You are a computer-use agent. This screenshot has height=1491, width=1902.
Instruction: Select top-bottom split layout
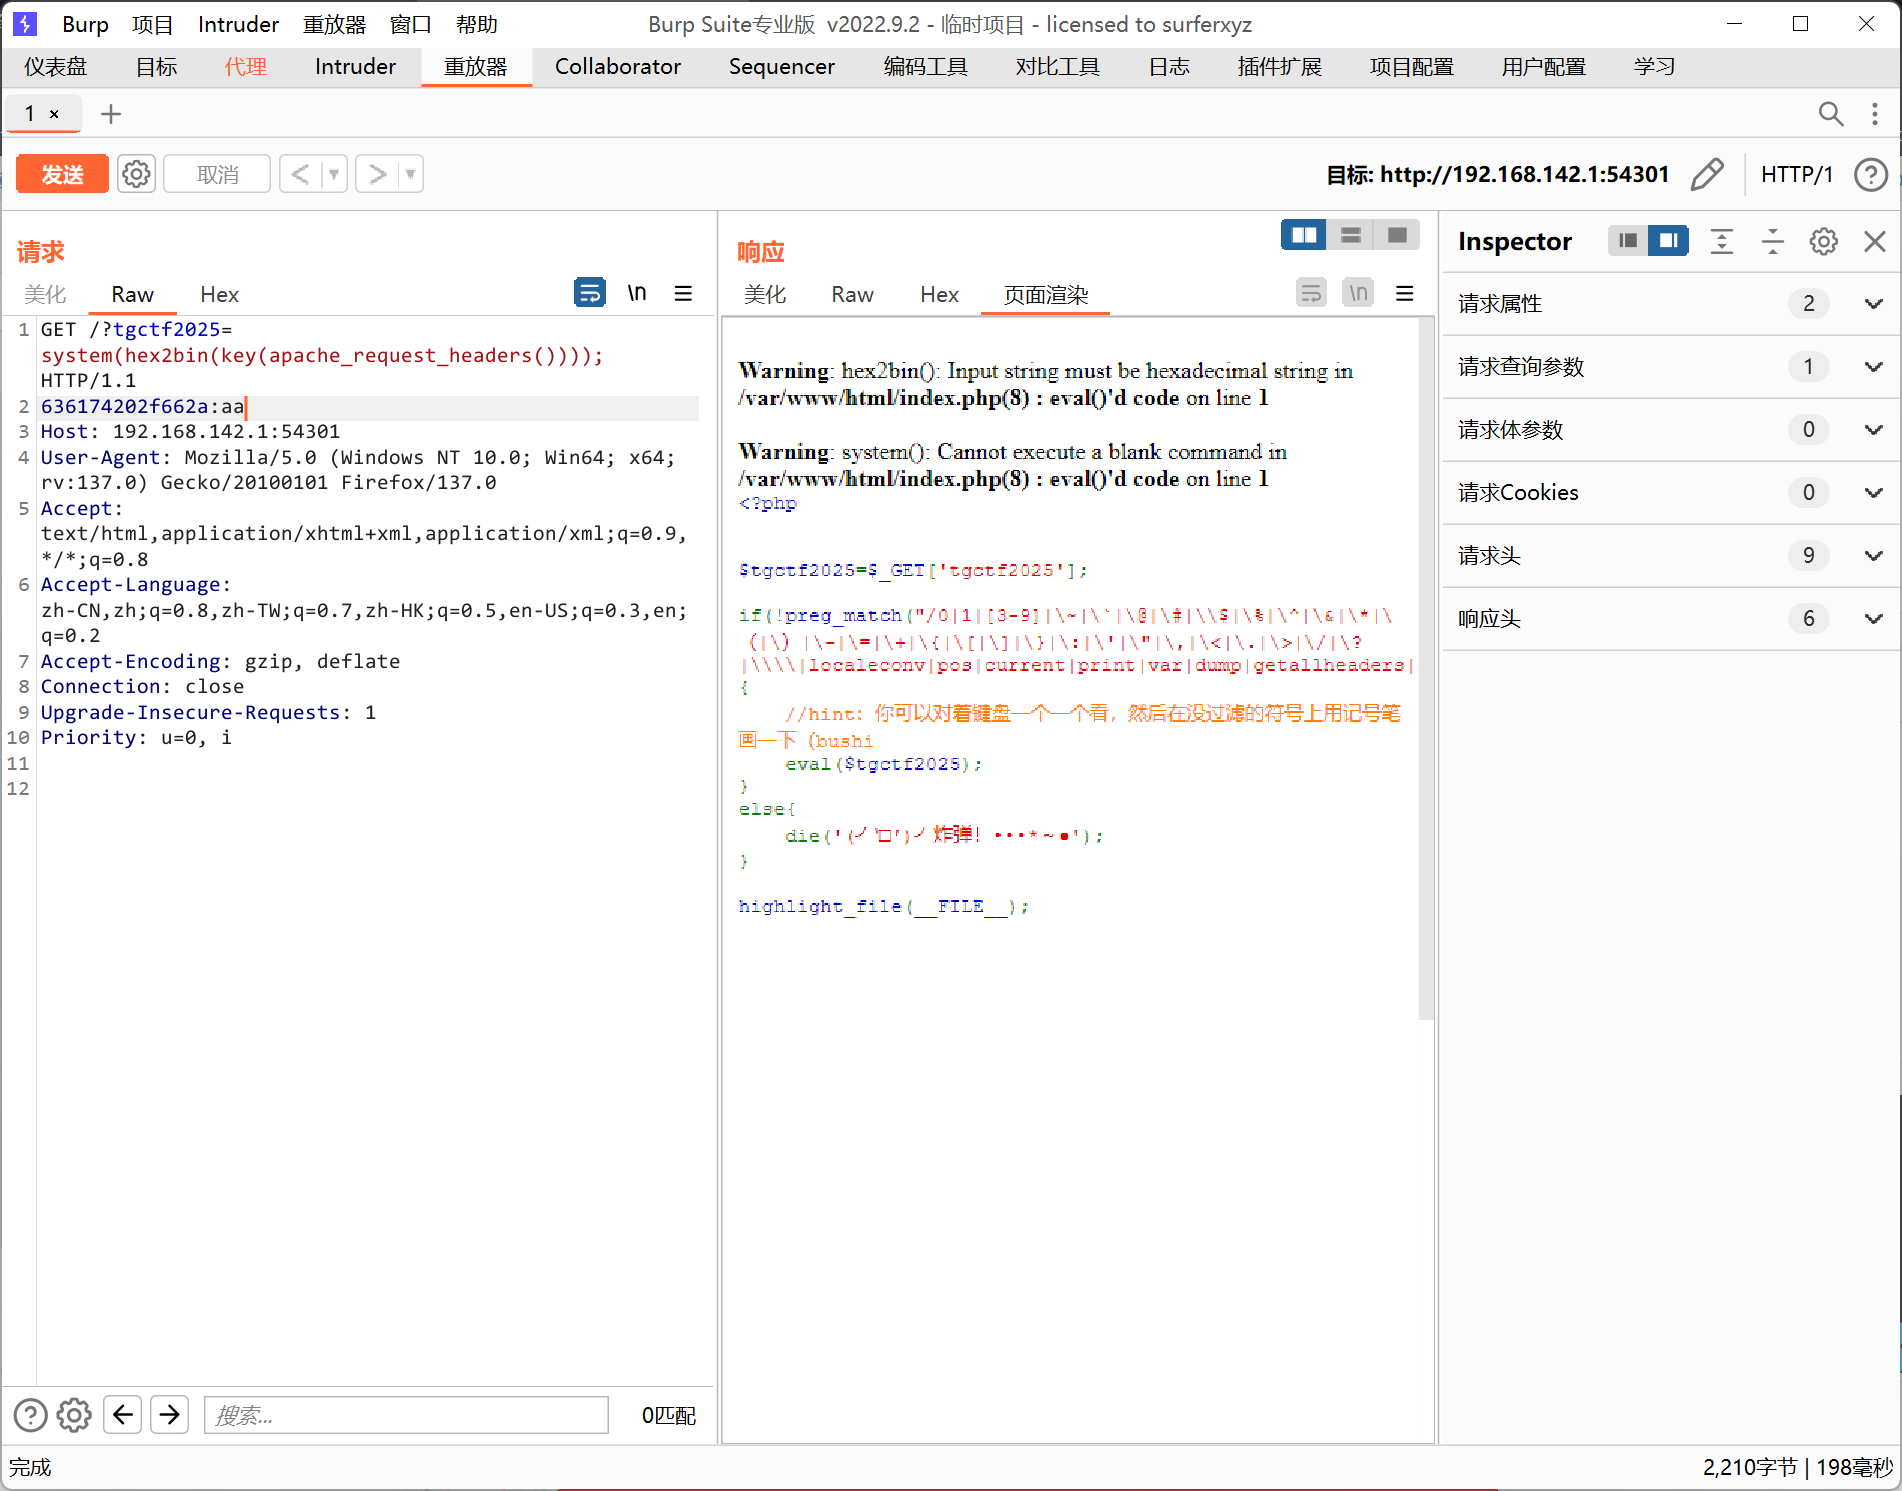(x=1351, y=235)
